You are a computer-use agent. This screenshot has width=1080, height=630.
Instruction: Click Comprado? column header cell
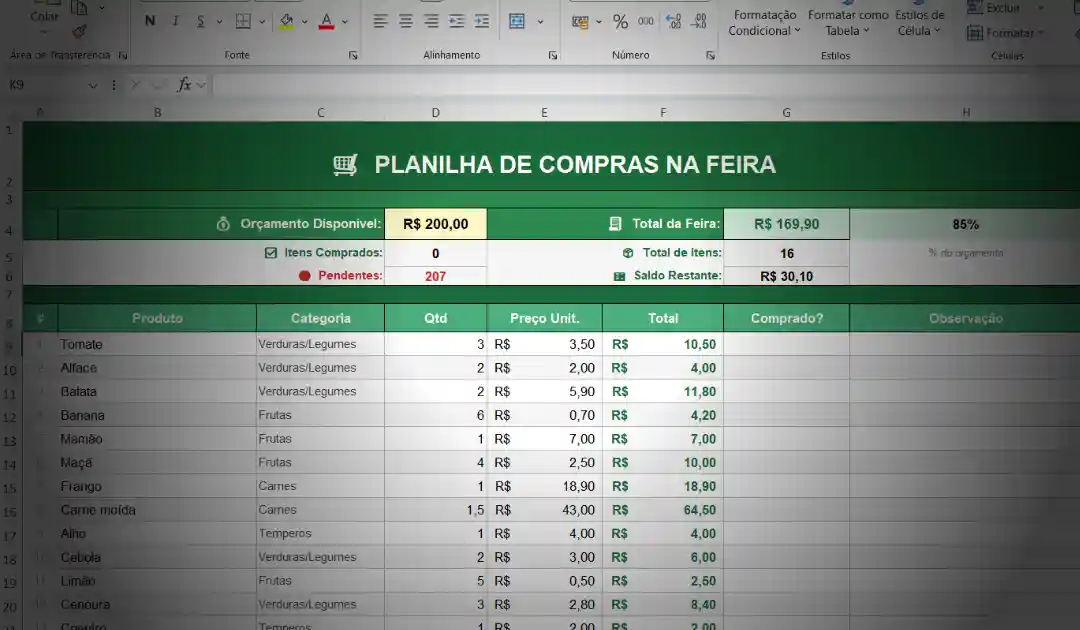click(787, 318)
